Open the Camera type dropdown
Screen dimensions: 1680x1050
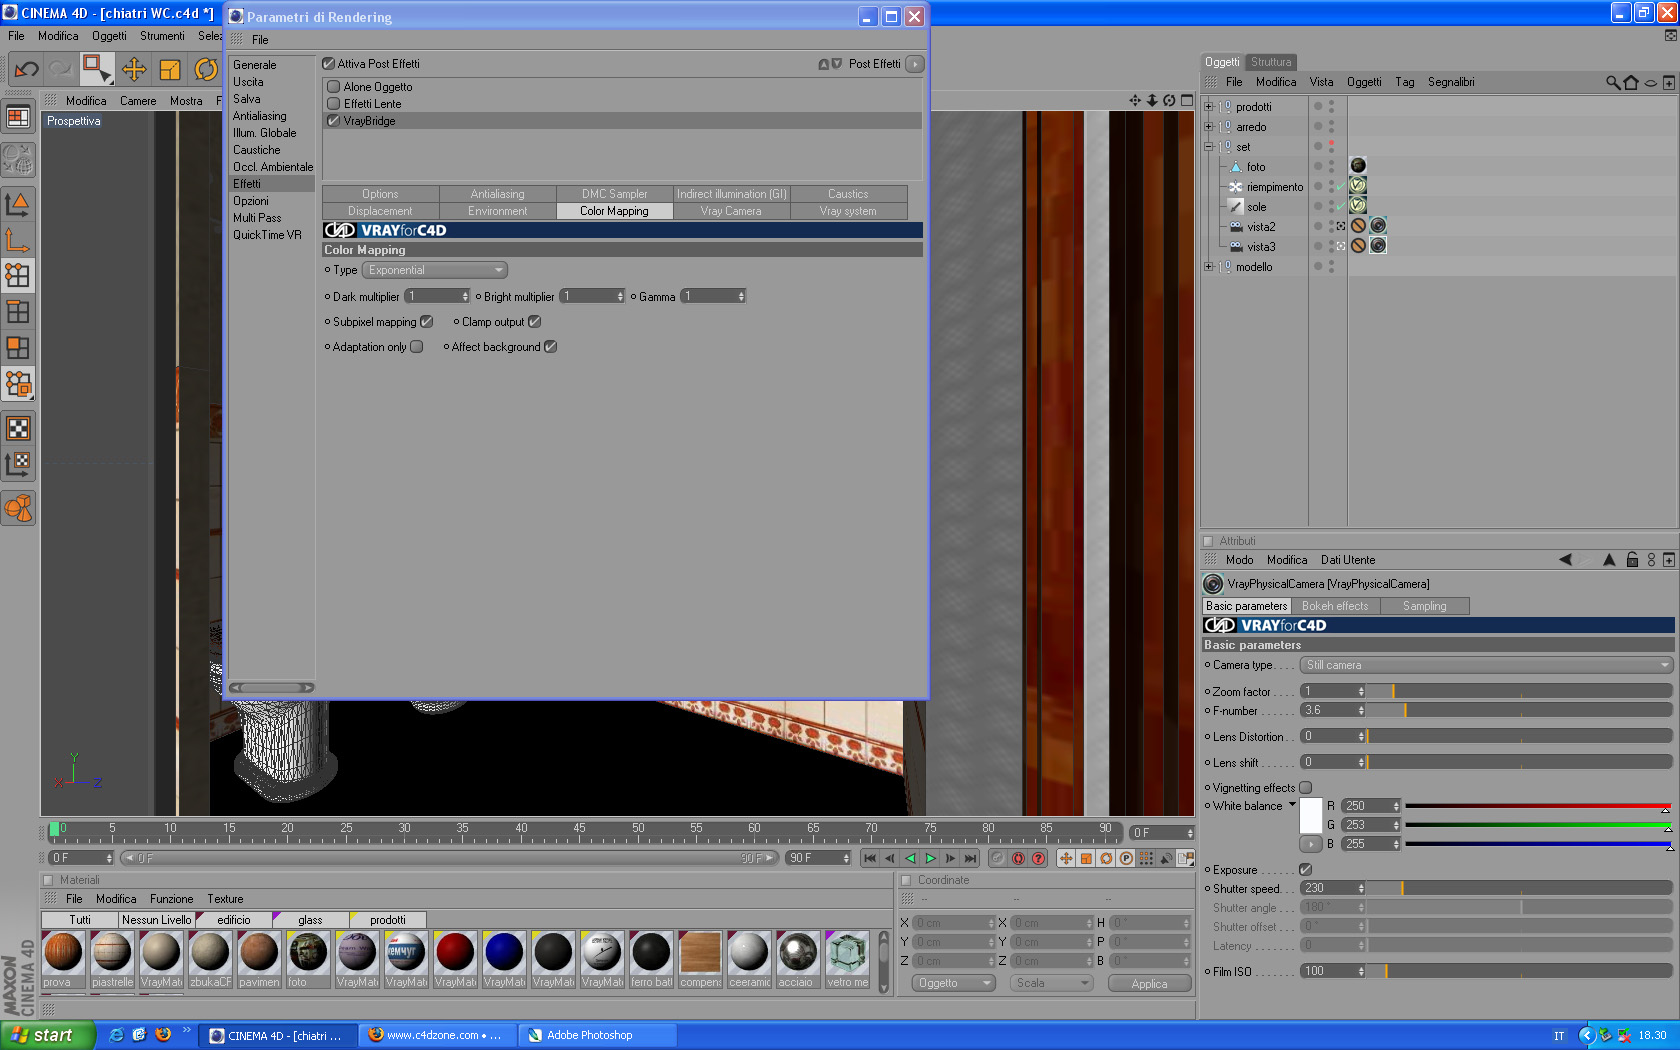tap(1486, 665)
